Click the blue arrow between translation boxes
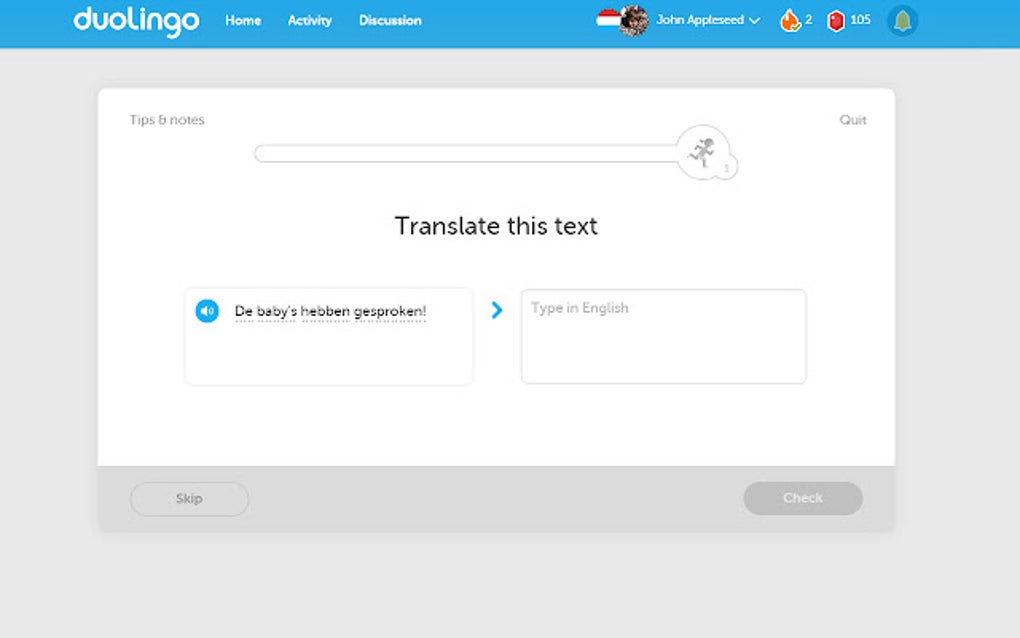The width and height of the screenshot is (1020, 638). (497, 311)
